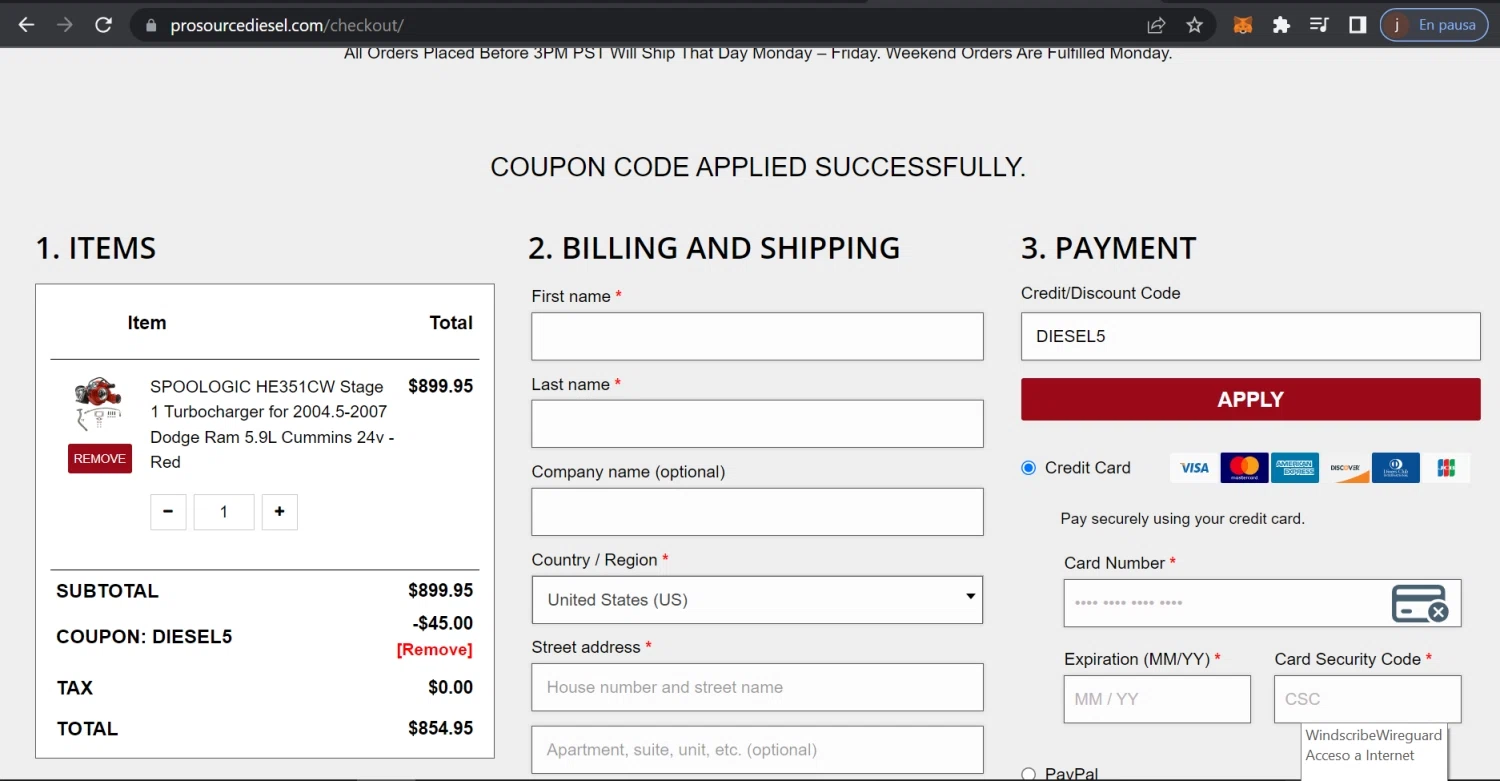
Task: Click the address bar URL
Action: [287, 26]
